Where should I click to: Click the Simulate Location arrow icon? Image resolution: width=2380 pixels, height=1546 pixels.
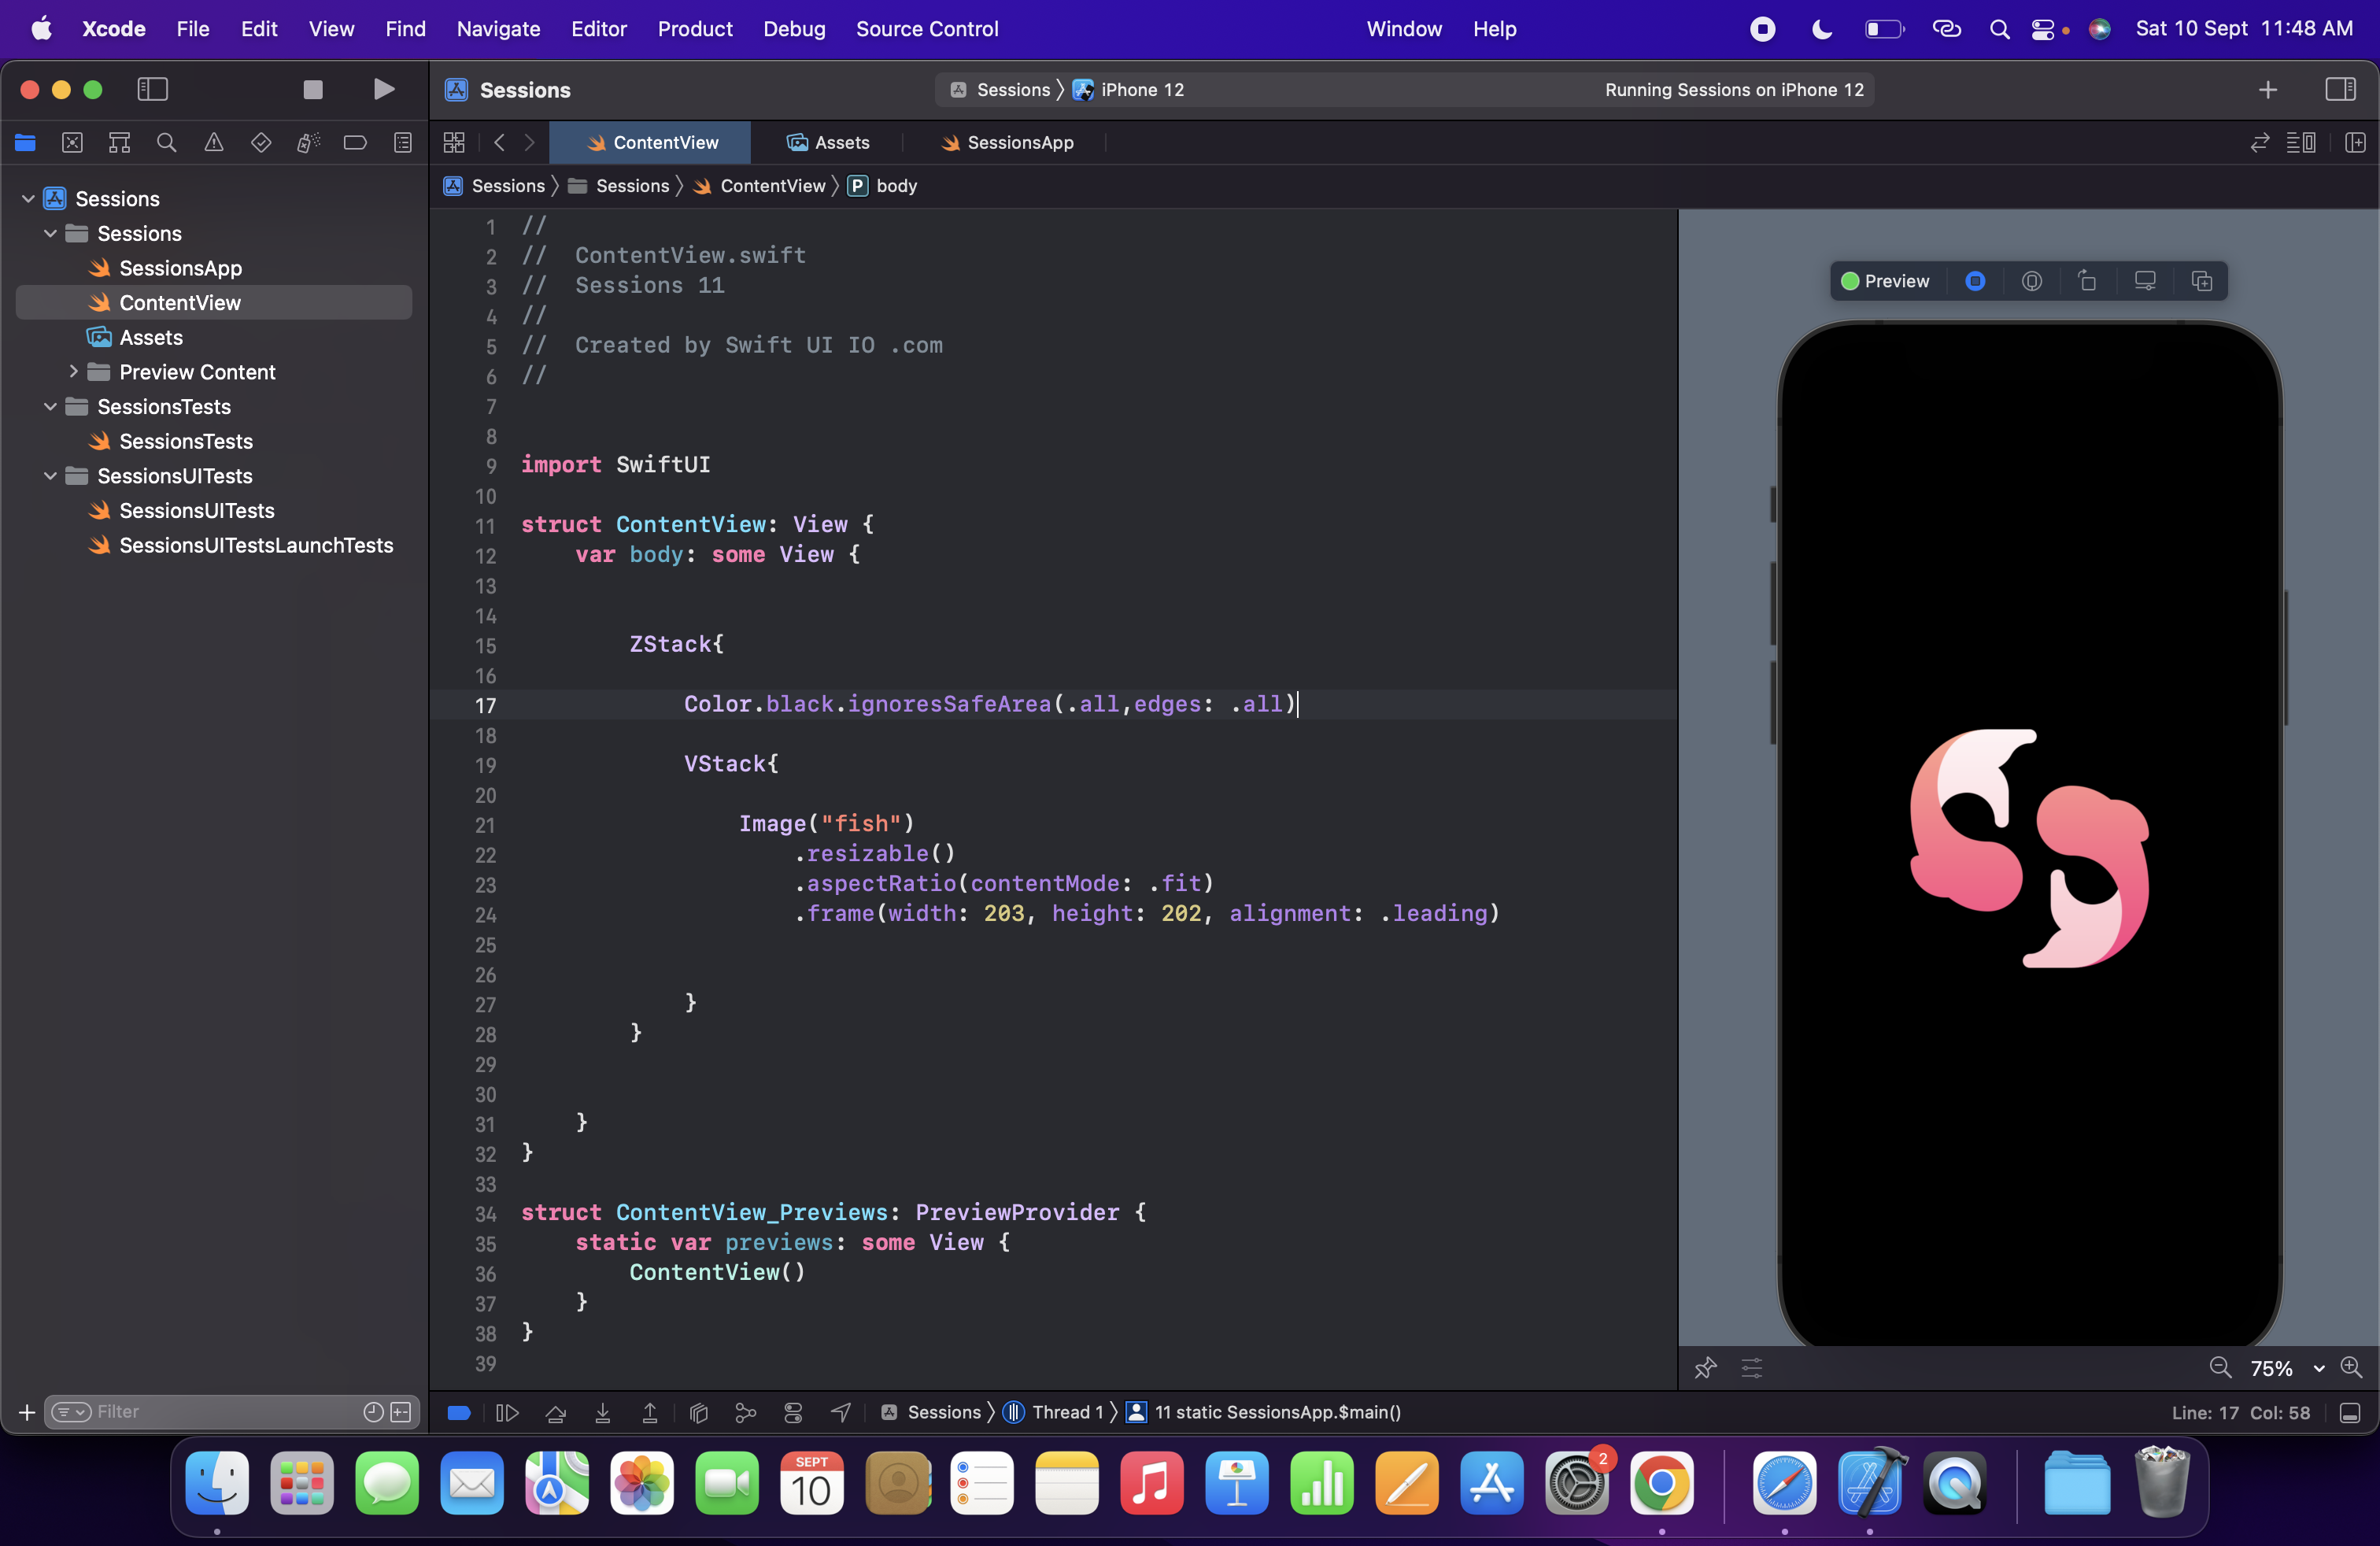pyautogui.click(x=841, y=1412)
